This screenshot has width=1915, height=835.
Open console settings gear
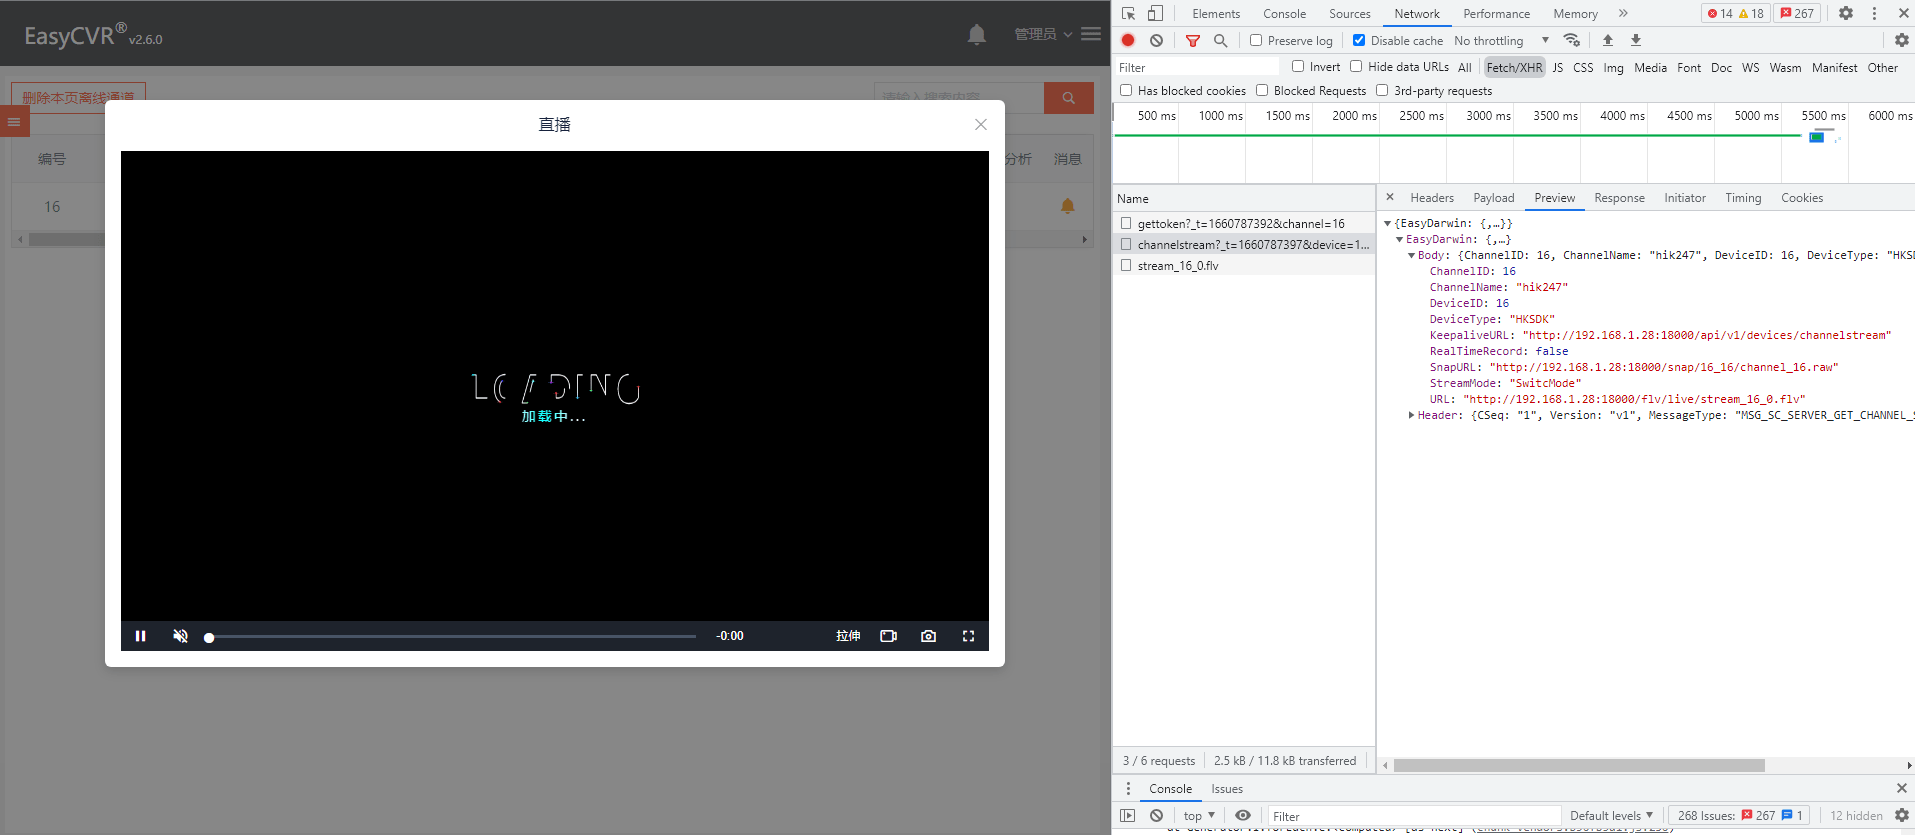[x=1902, y=815]
